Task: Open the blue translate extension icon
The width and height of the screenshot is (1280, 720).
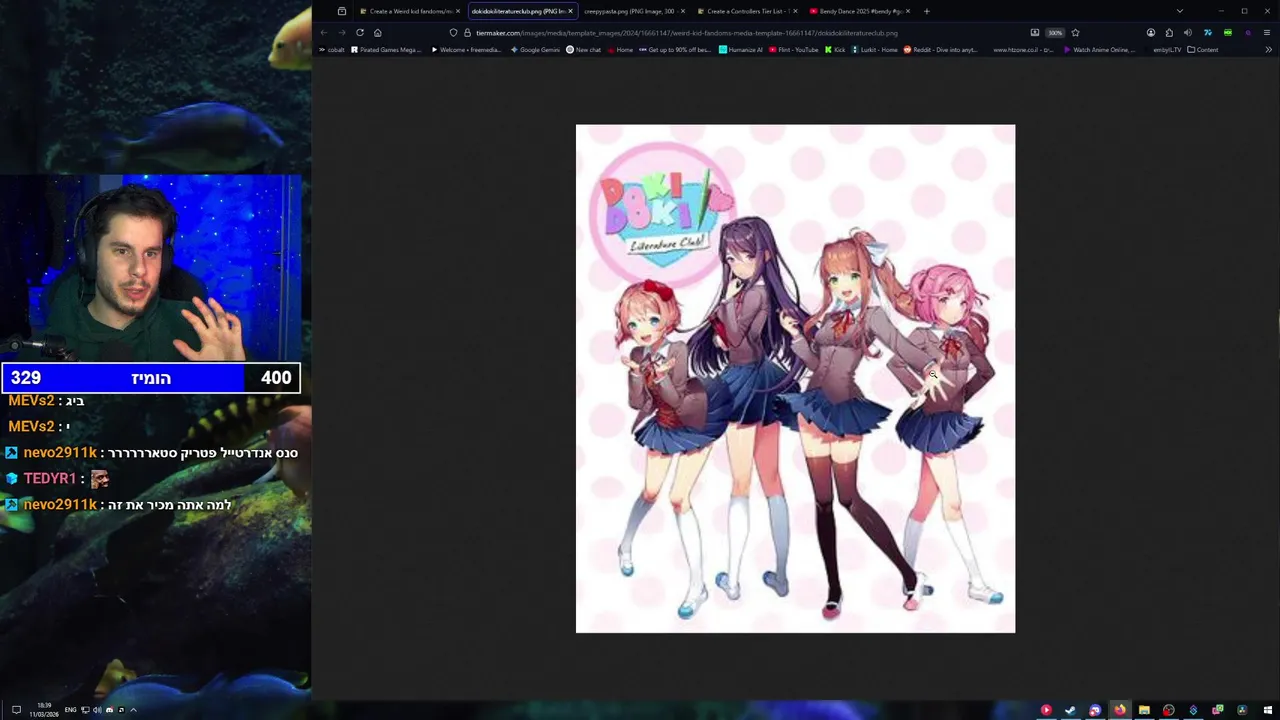Action: click(1208, 32)
